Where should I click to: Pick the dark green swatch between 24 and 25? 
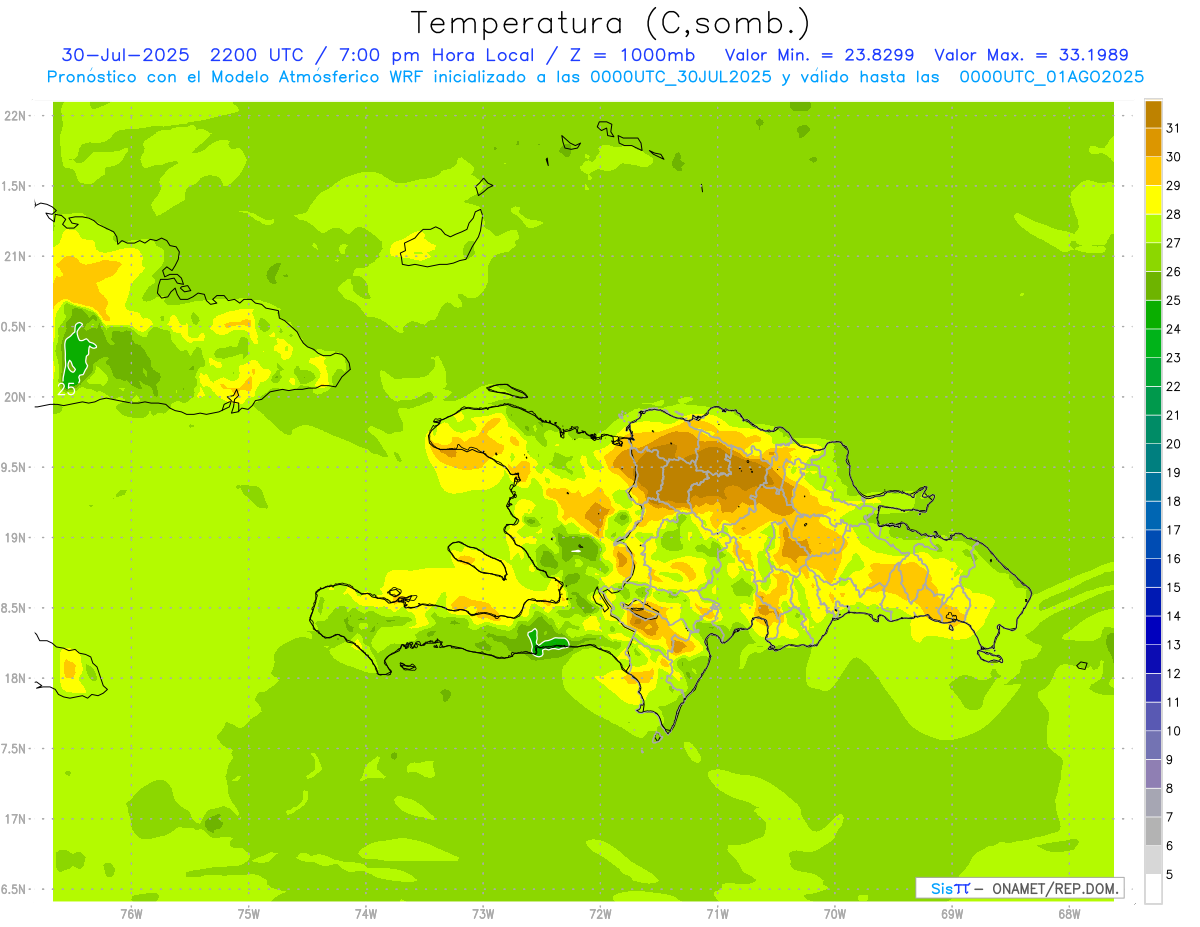point(1153,315)
